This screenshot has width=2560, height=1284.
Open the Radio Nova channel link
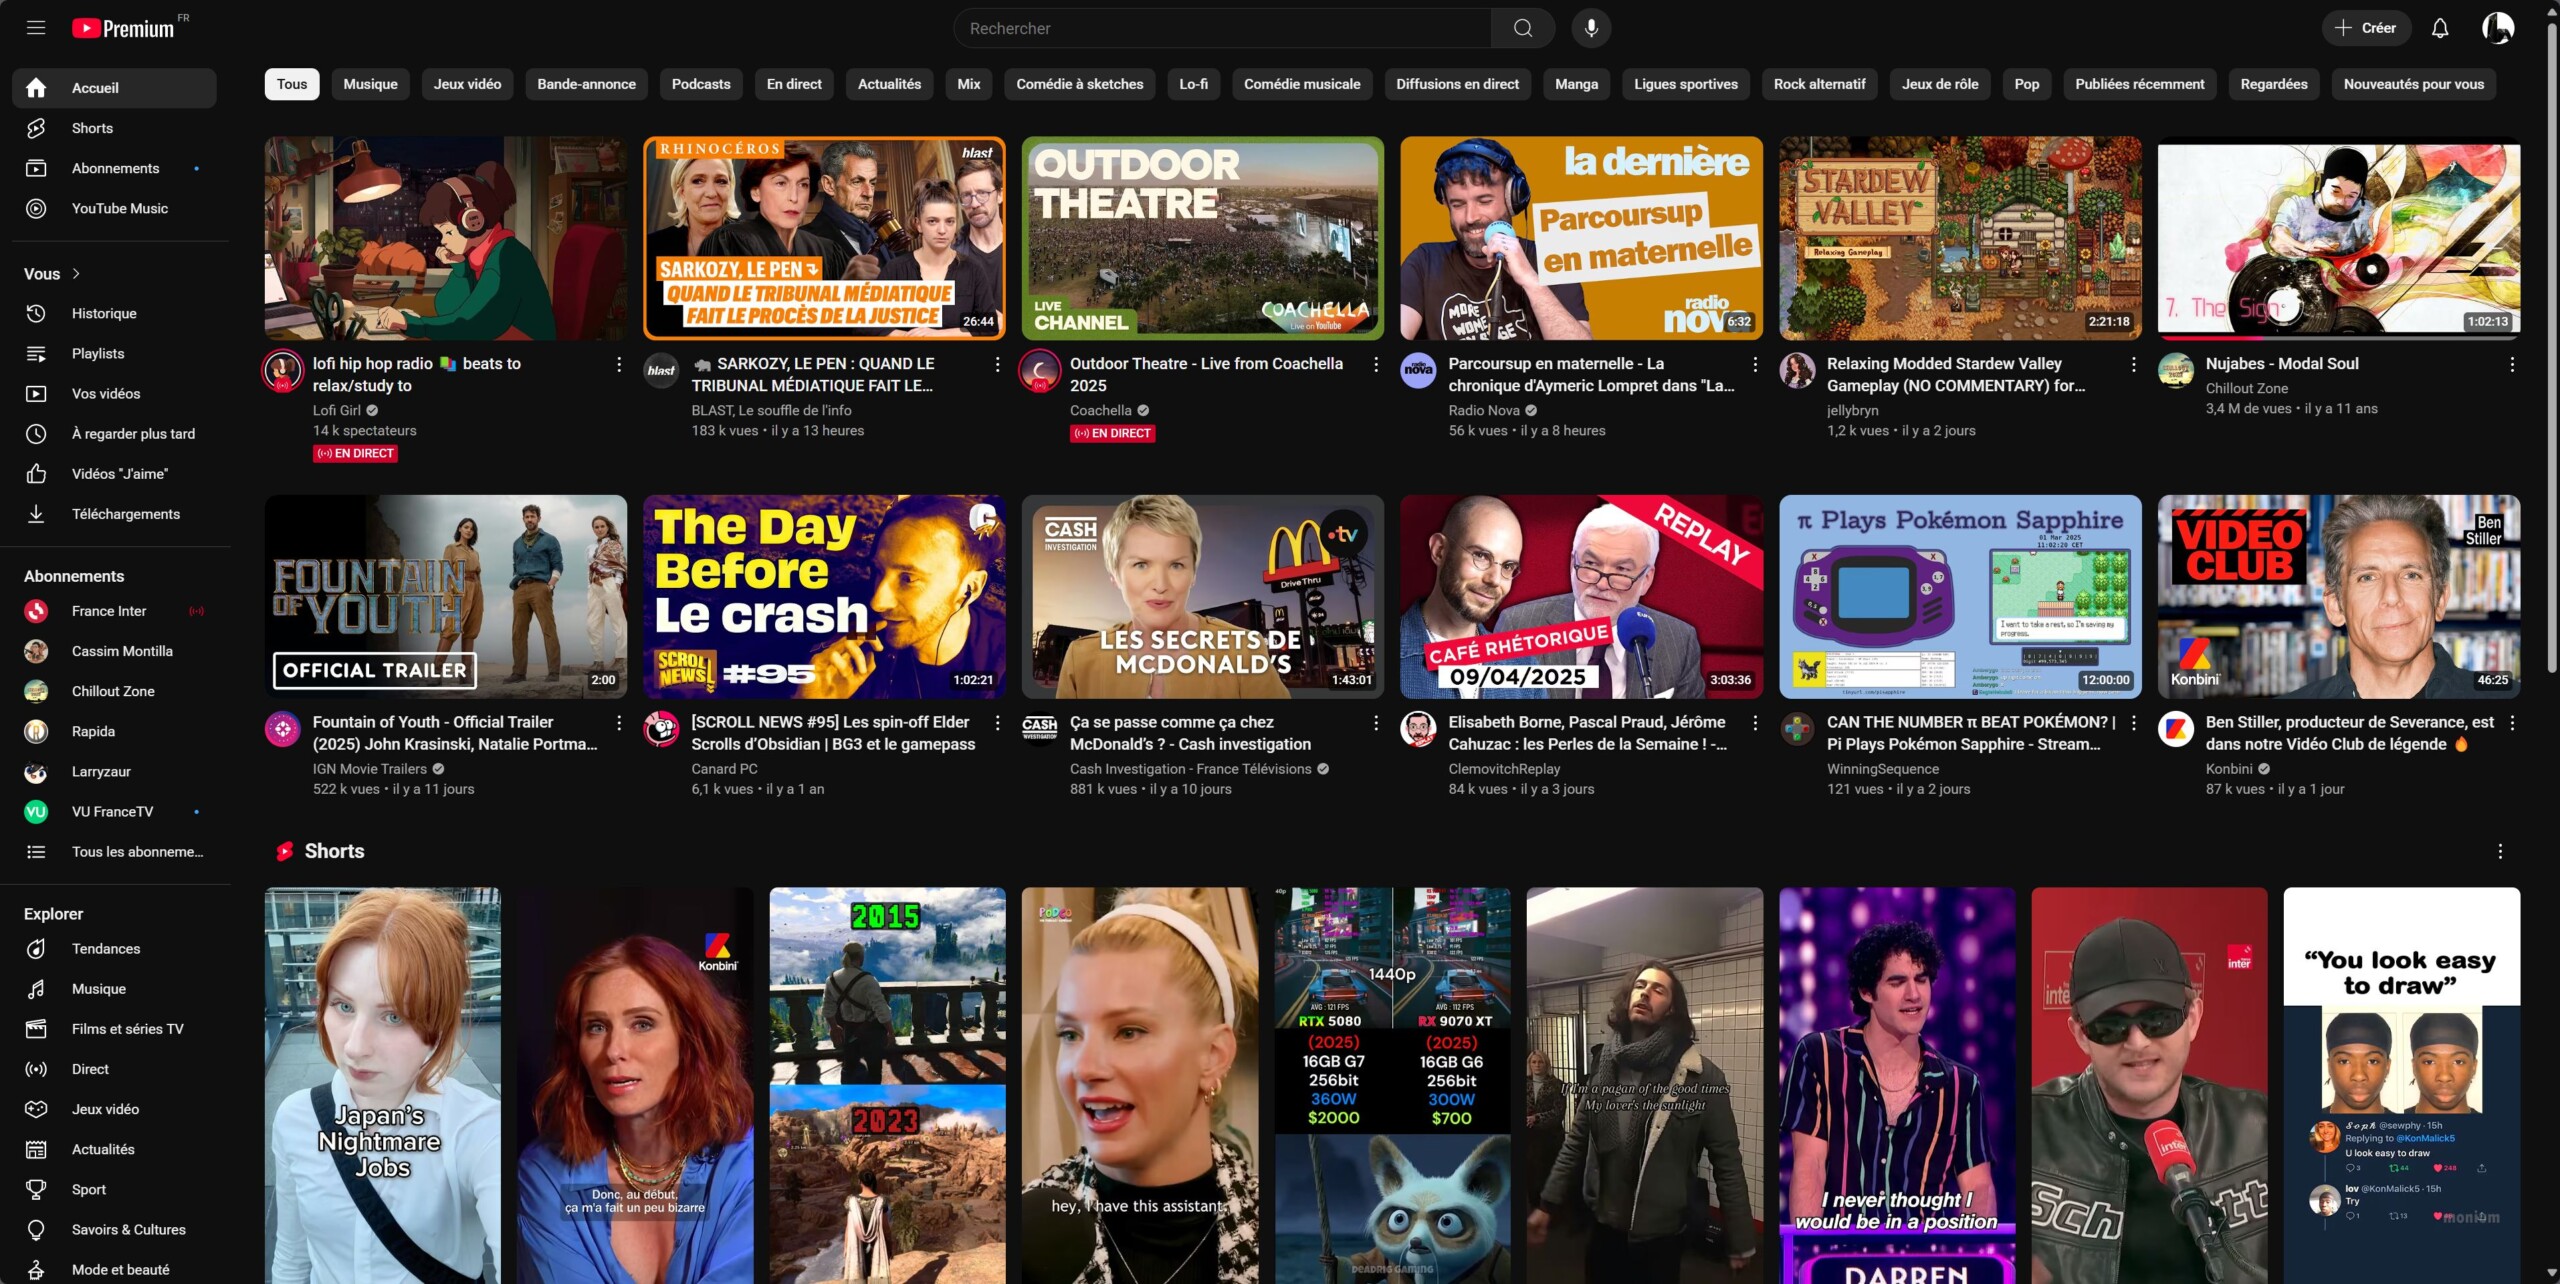click(x=1484, y=410)
